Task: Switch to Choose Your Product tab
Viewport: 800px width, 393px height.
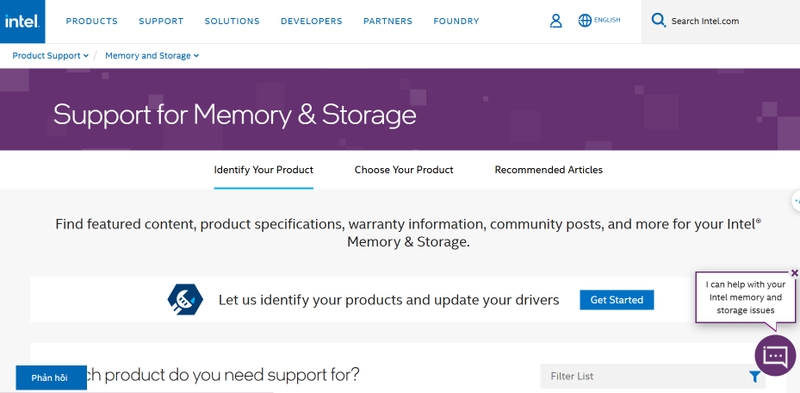Action: [x=404, y=170]
